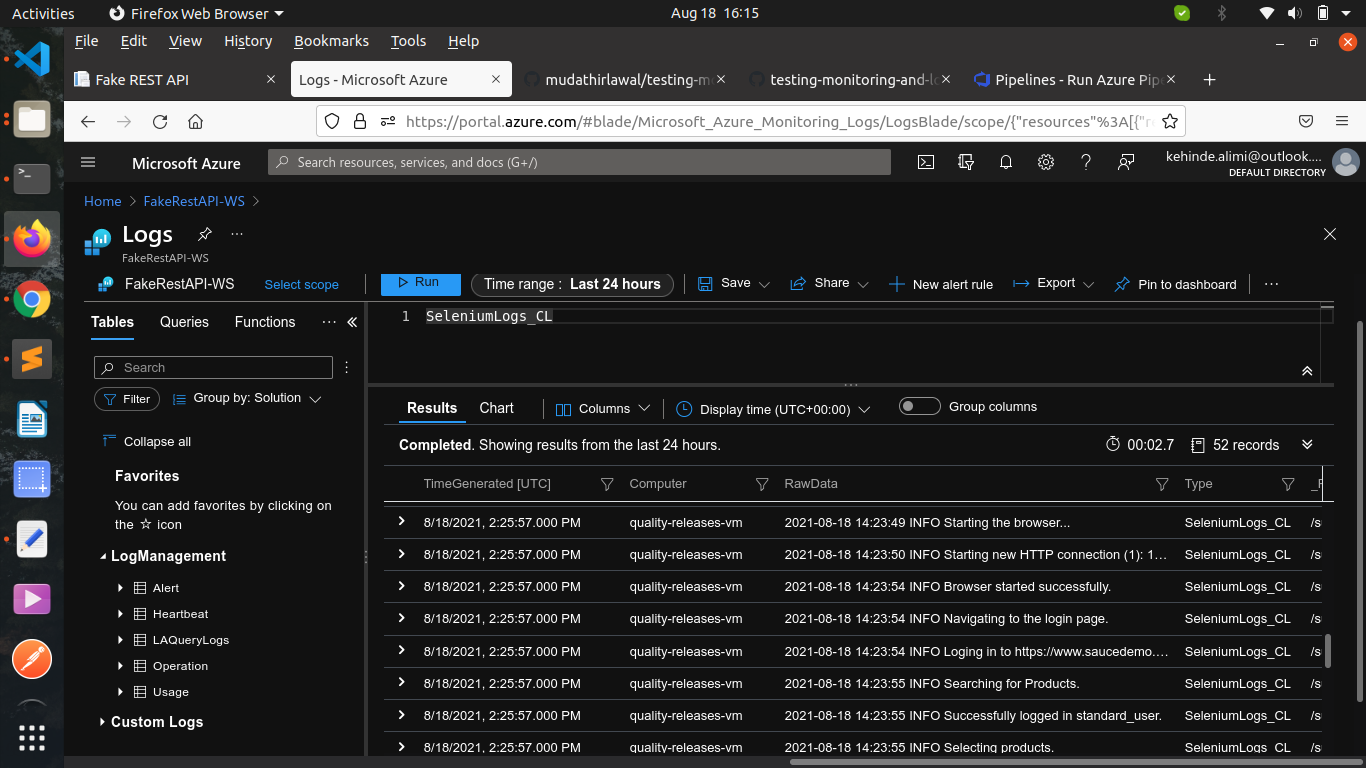Click the tables Search input field
The image size is (1366, 768).
[222, 368]
